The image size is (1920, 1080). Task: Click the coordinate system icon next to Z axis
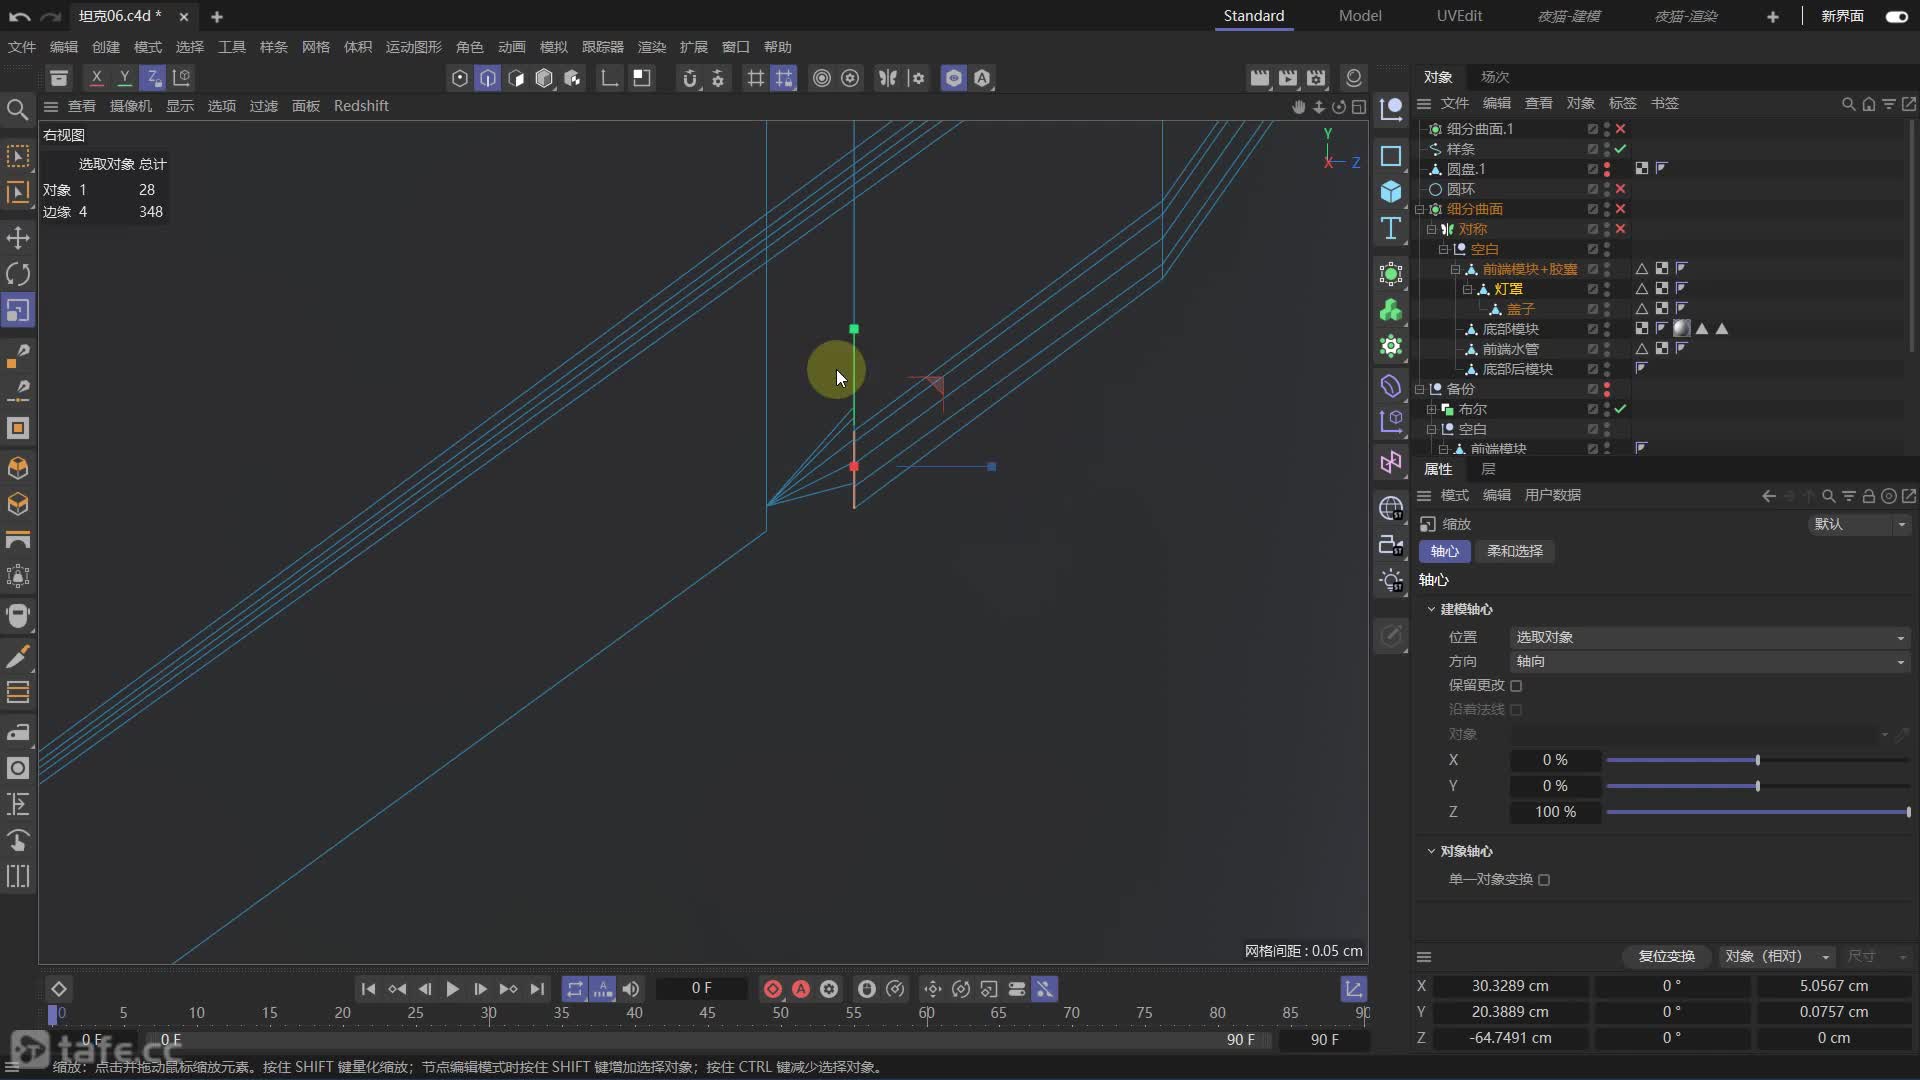pyautogui.click(x=181, y=77)
